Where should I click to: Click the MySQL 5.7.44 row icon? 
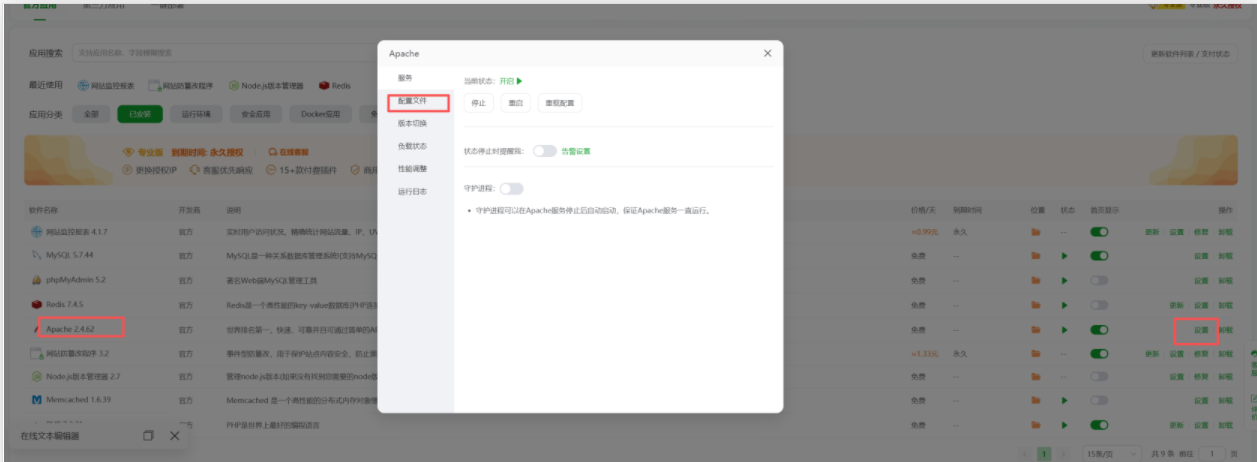click(36, 256)
